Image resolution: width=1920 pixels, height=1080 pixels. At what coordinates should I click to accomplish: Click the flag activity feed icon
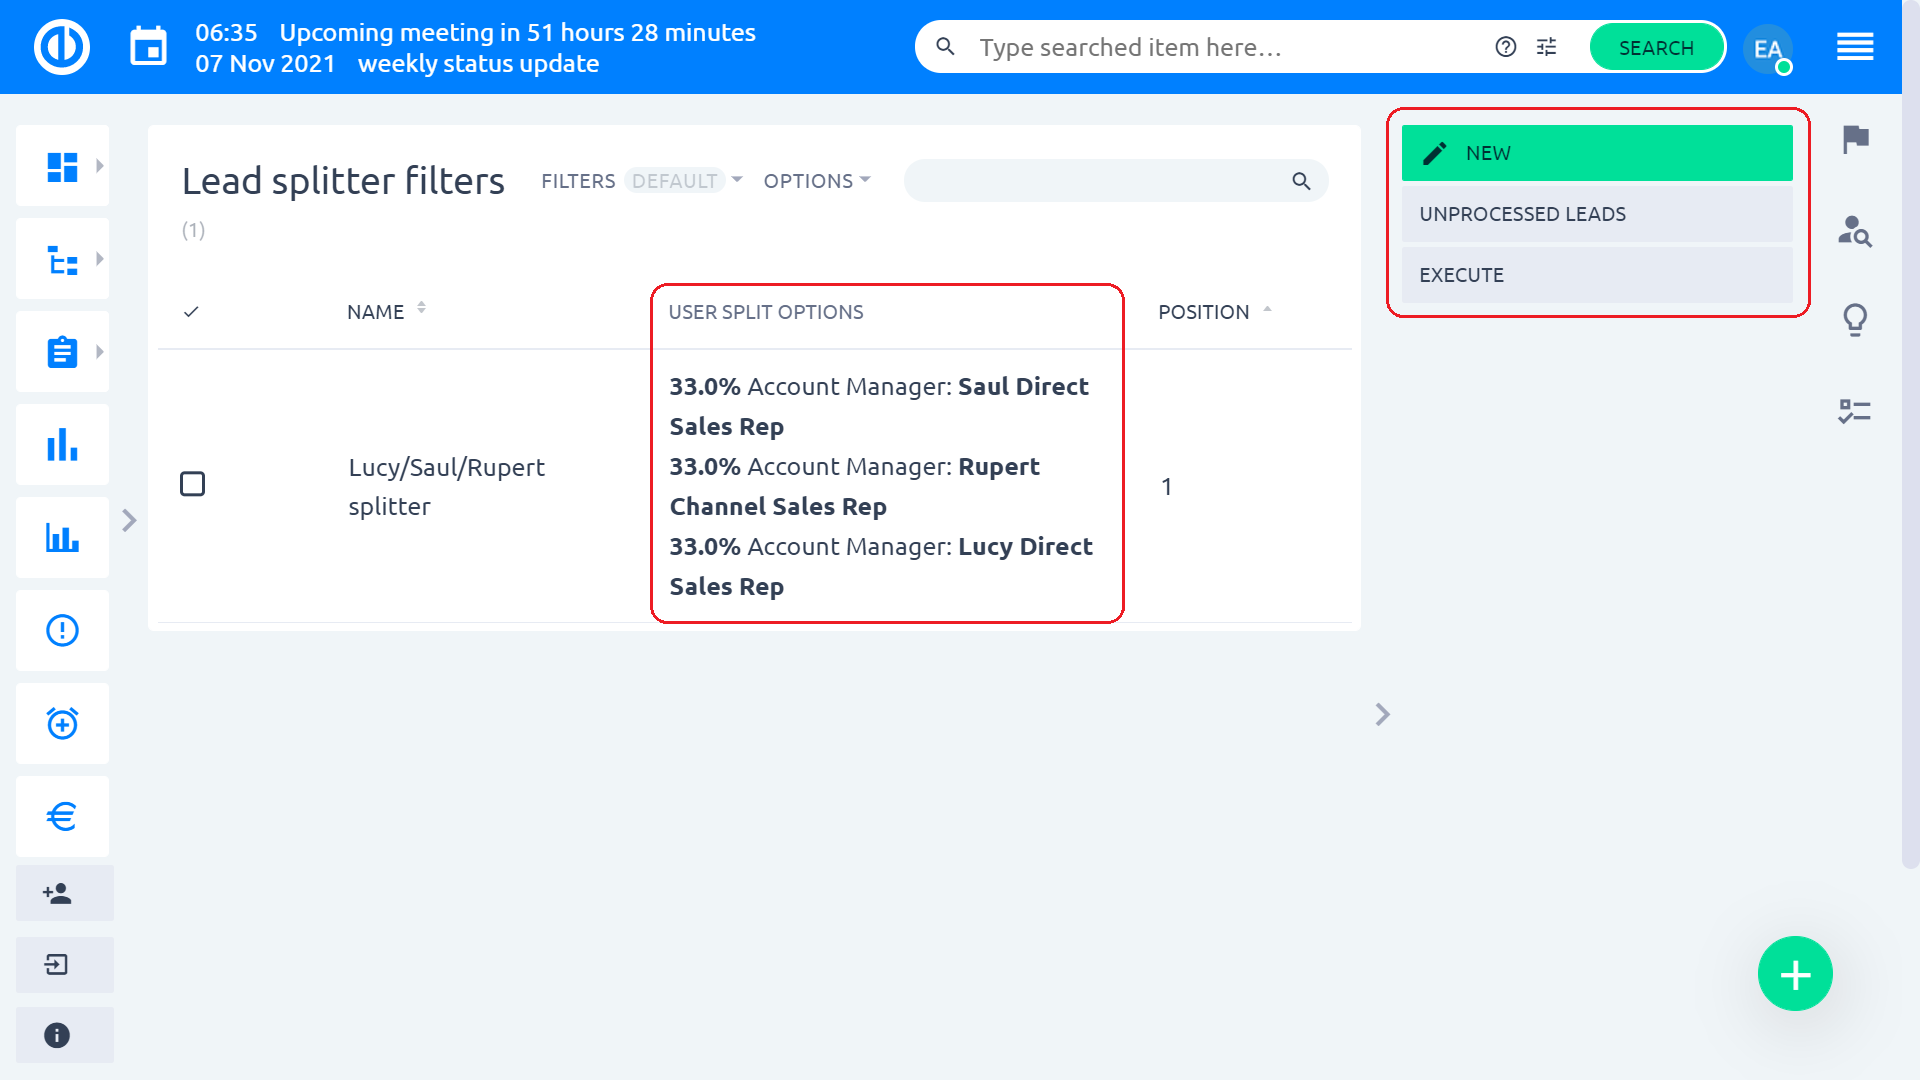pos(1855,139)
